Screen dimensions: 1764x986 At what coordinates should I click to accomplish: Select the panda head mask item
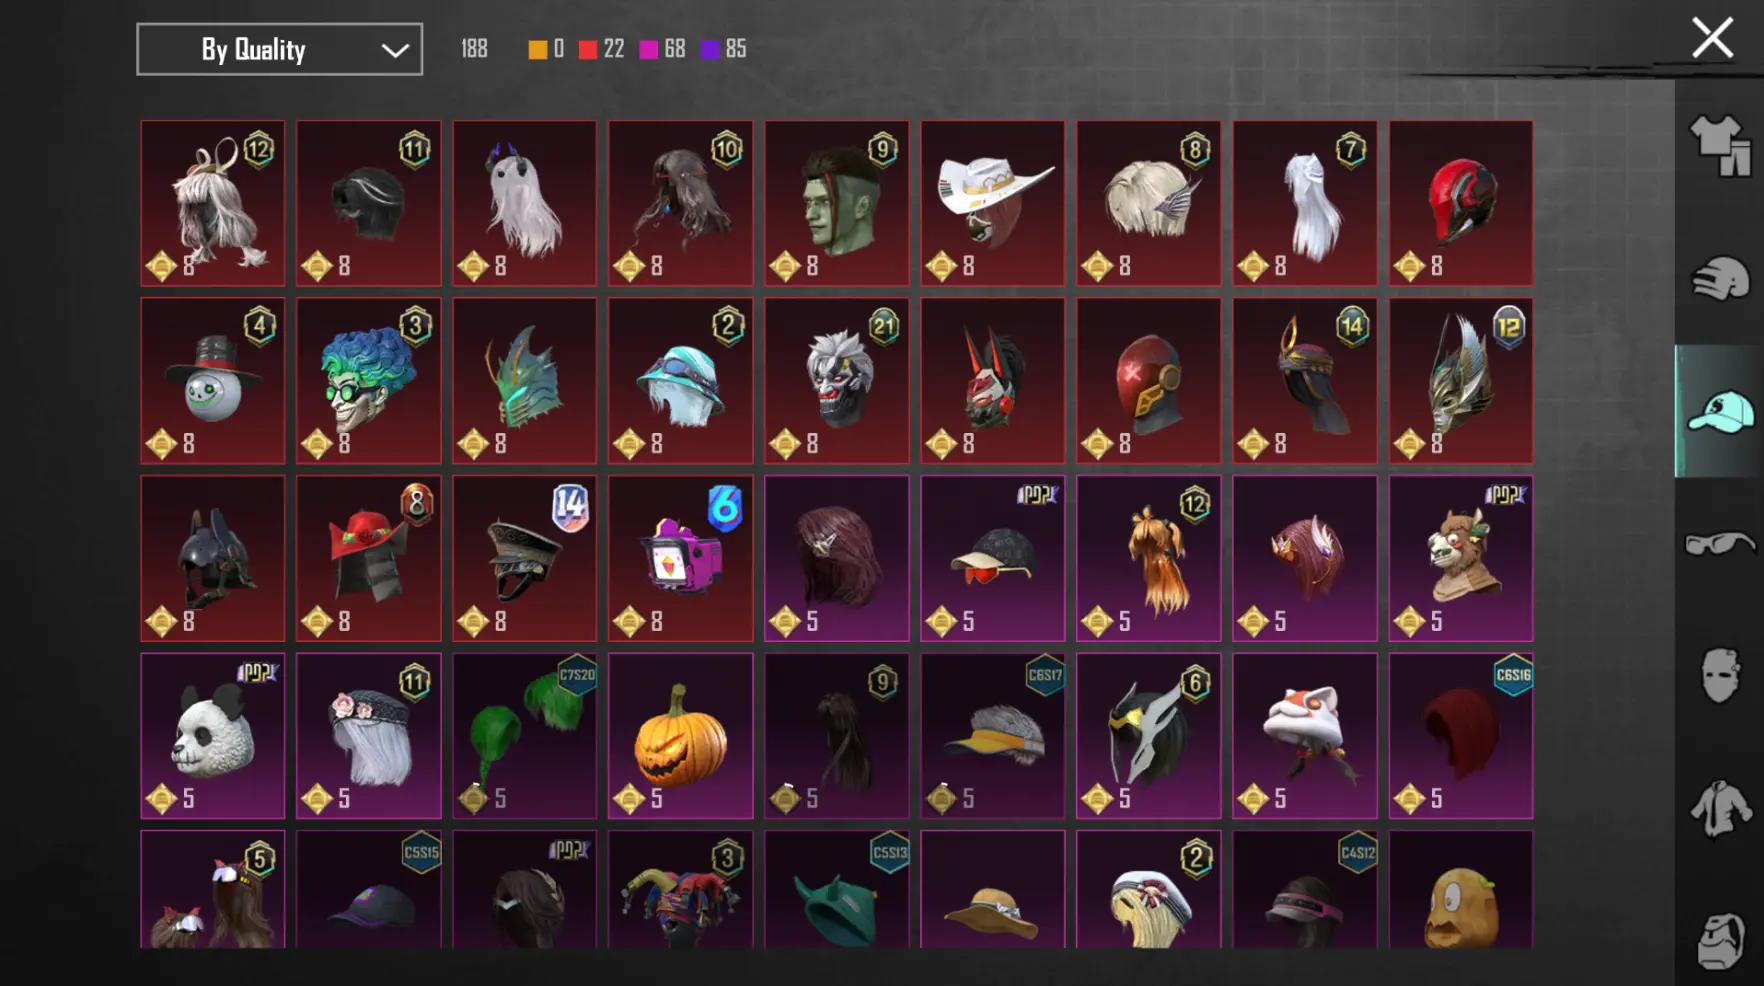(x=212, y=736)
